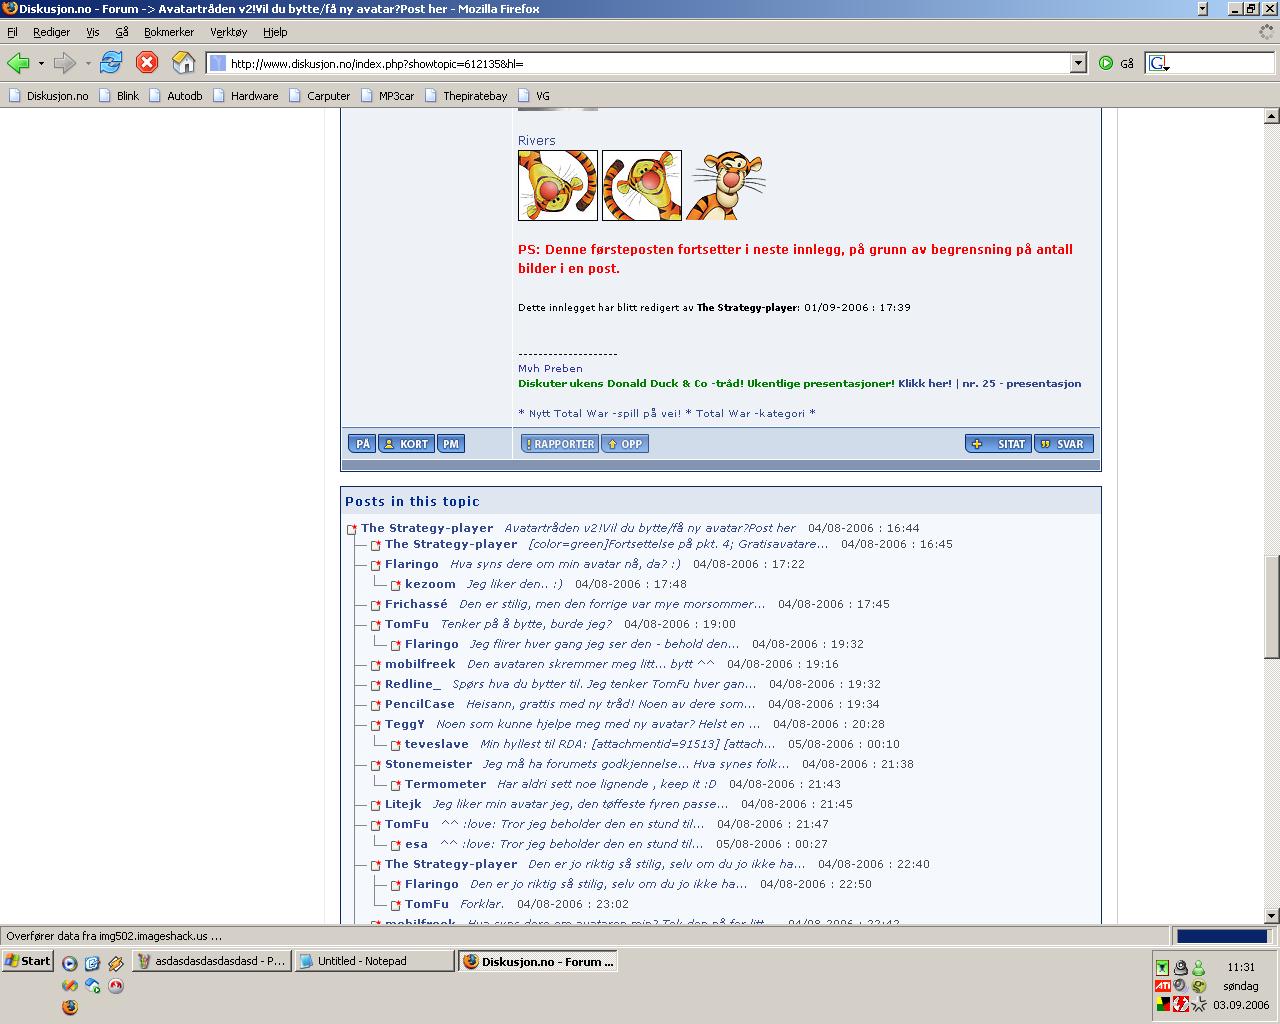Viewport: 1280px width, 1024px height.
Task: Click the green Messenger buddy tray icon
Action: coord(1198,967)
